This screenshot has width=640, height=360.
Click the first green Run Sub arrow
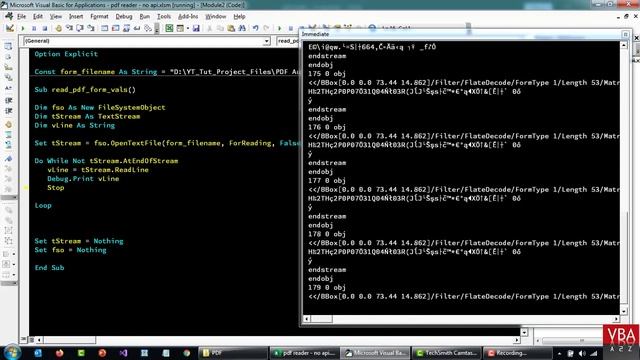23,28
